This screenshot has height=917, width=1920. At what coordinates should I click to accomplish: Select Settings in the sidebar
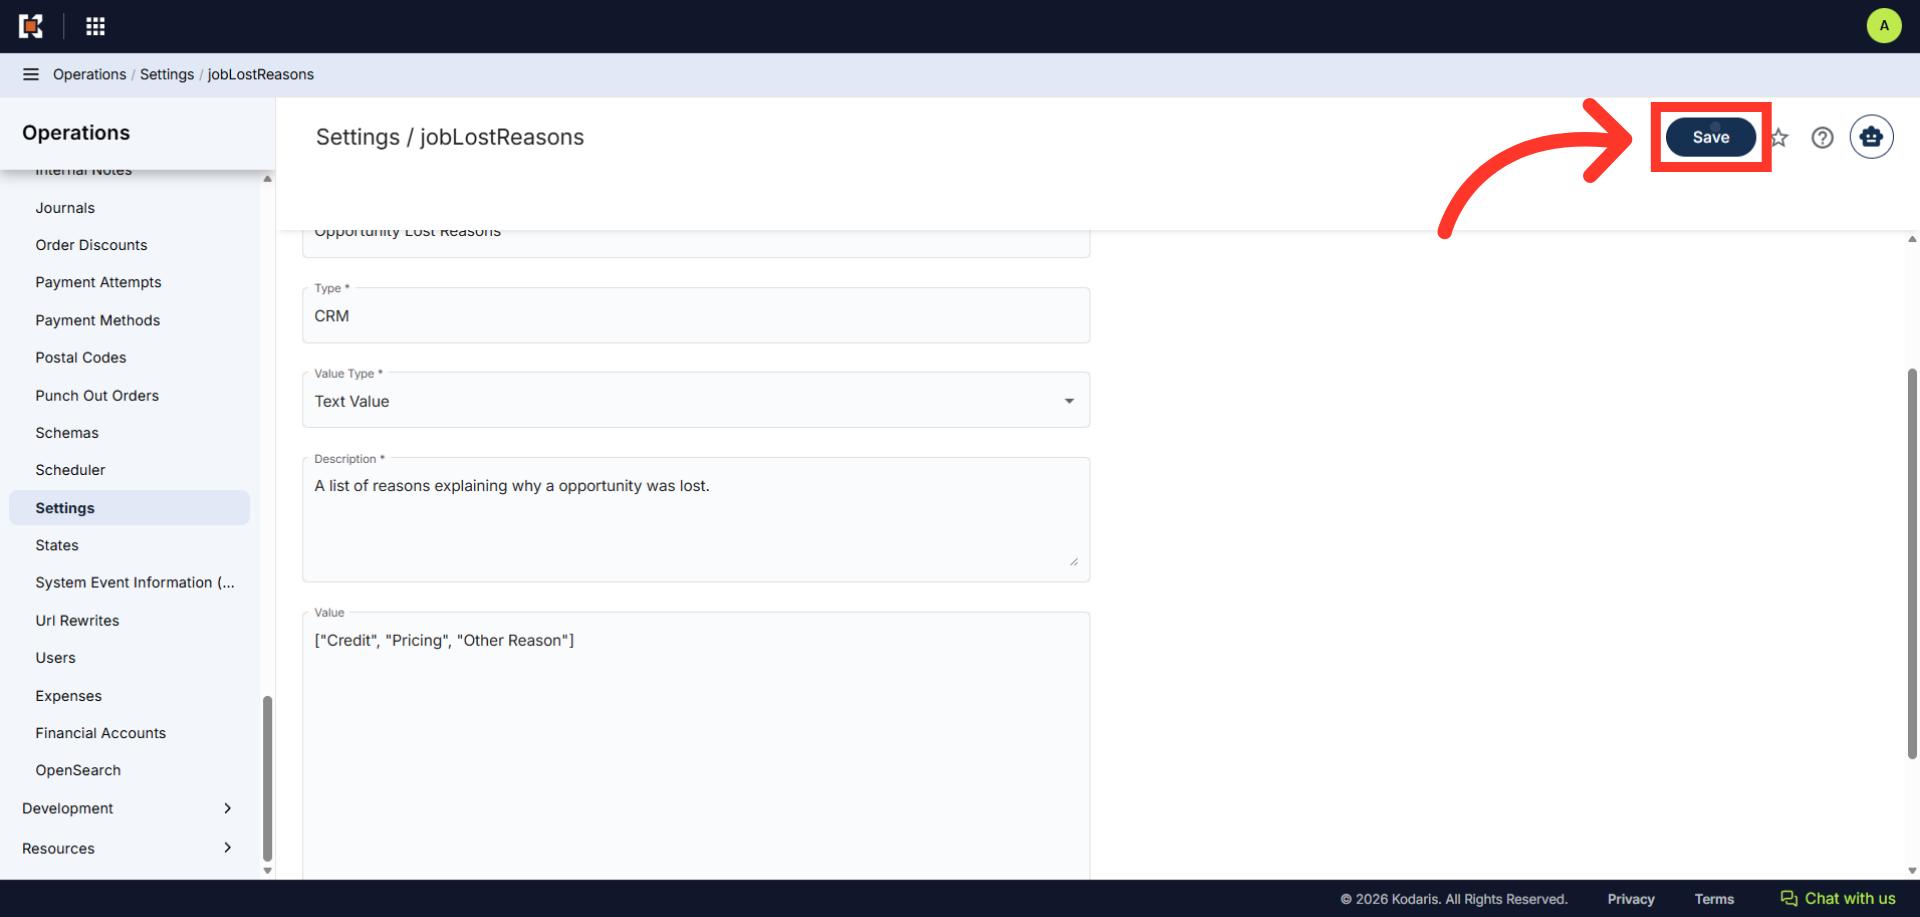(x=129, y=508)
